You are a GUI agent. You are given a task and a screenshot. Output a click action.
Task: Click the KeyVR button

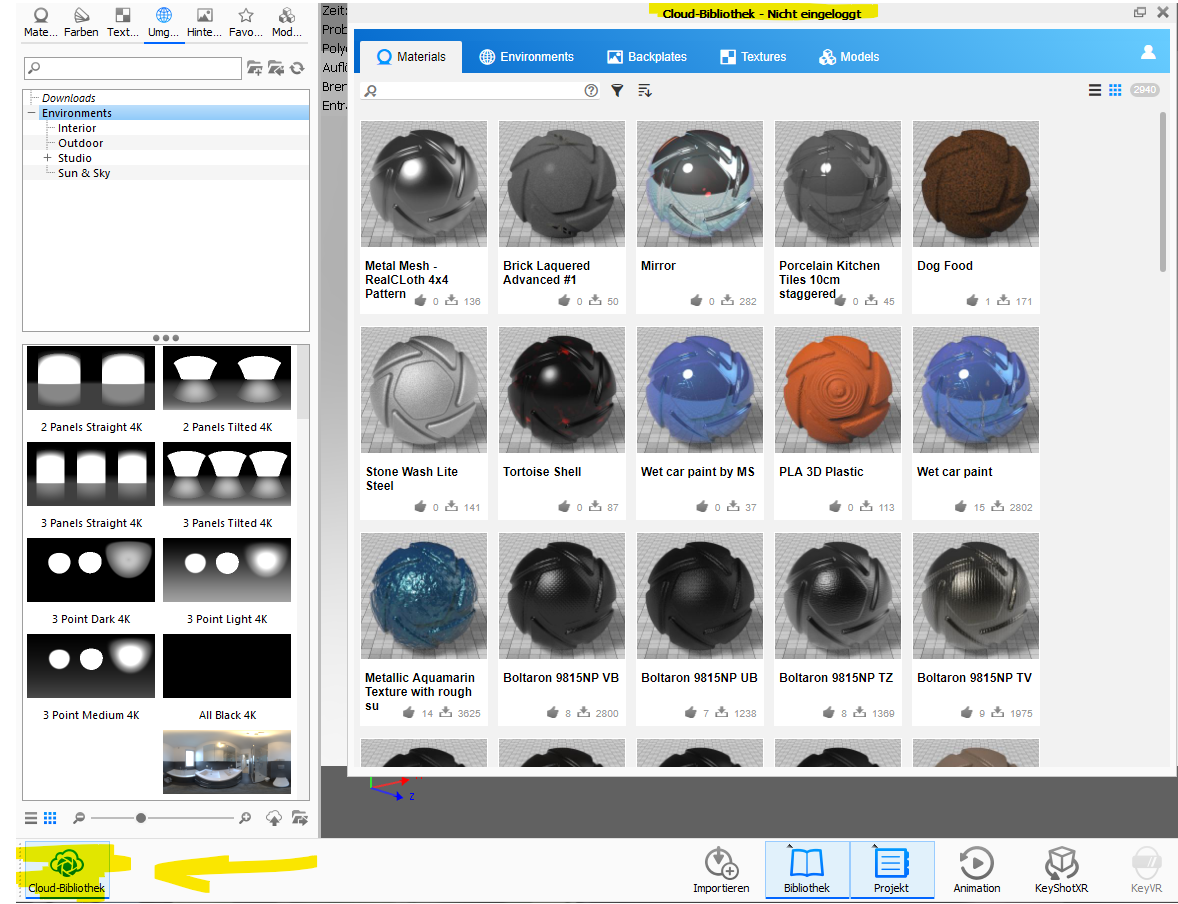(1146, 870)
